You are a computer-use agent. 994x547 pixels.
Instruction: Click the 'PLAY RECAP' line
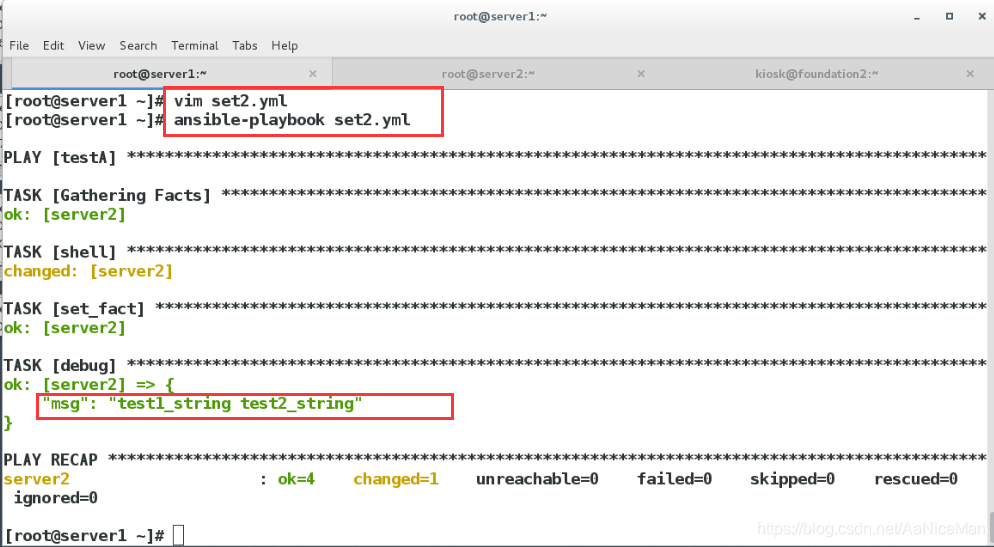tap(494, 460)
